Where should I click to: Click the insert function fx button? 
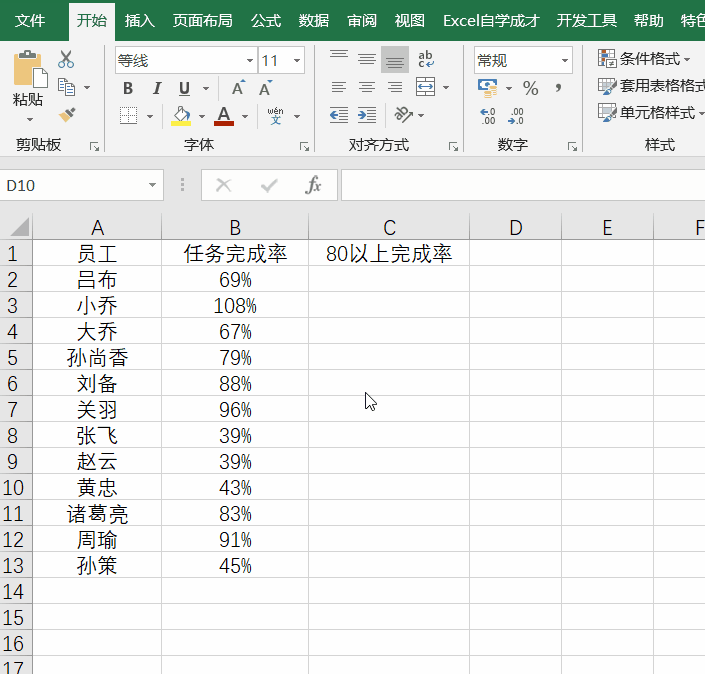[313, 185]
